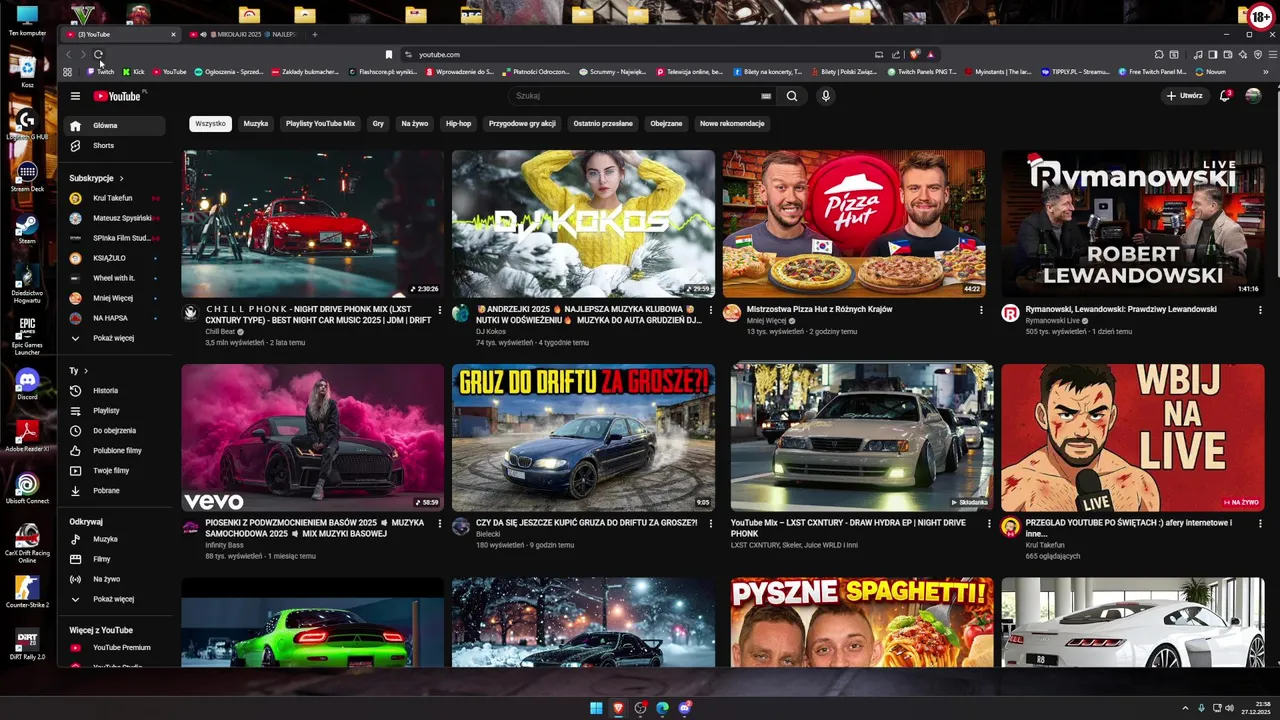Viewport: 1280px width, 720px height.
Task: Select Playlisty YouTube Mix chip
Action: click(320, 124)
